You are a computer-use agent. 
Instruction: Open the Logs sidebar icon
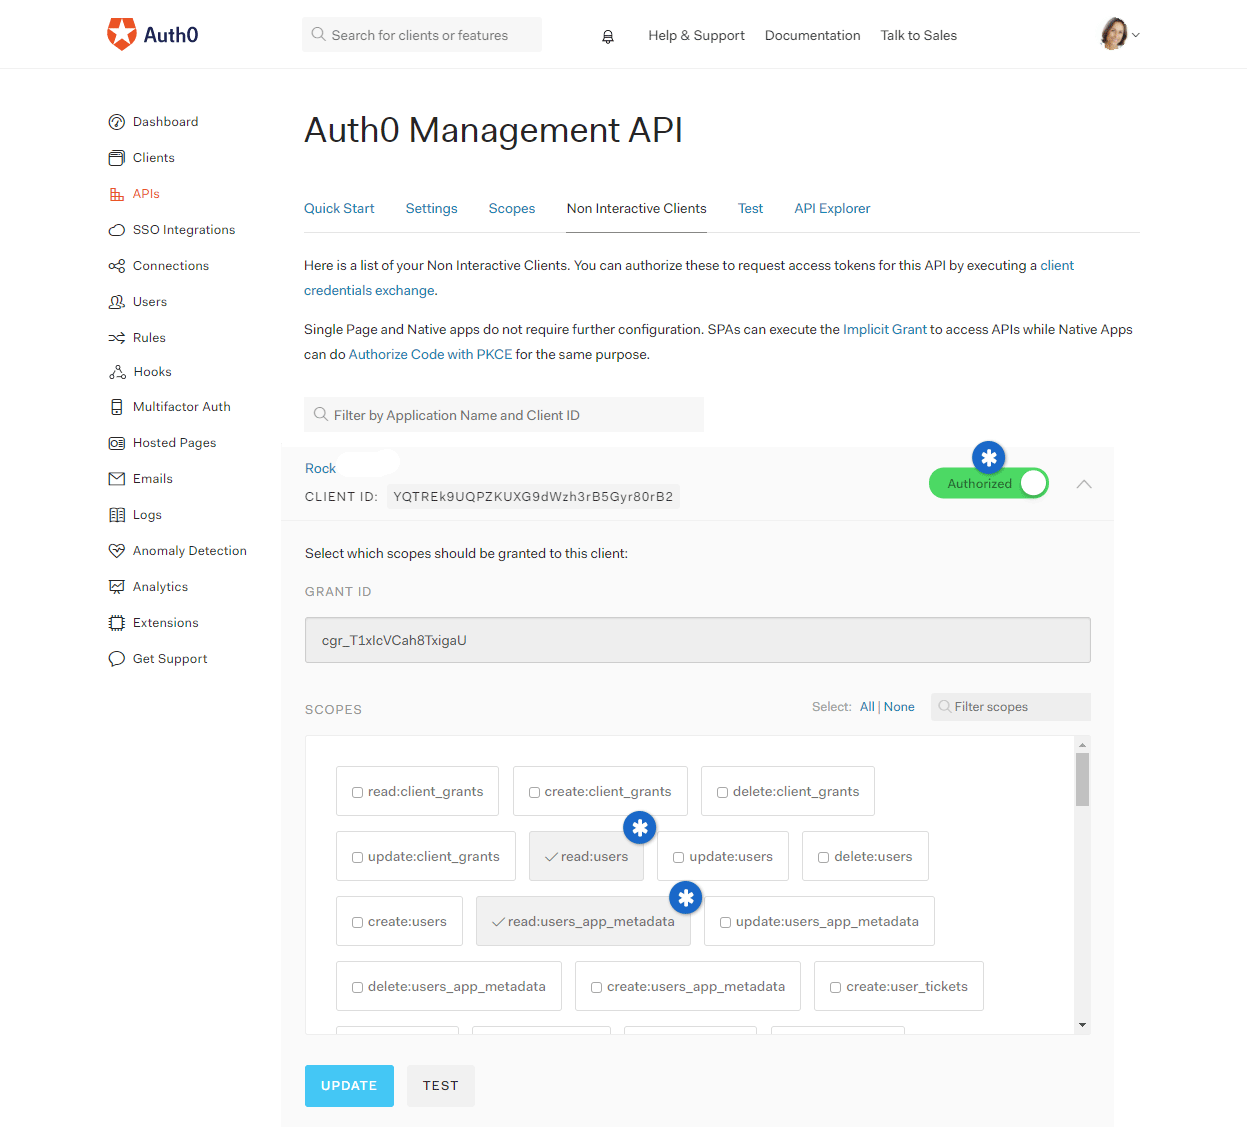click(x=117, y=515)
